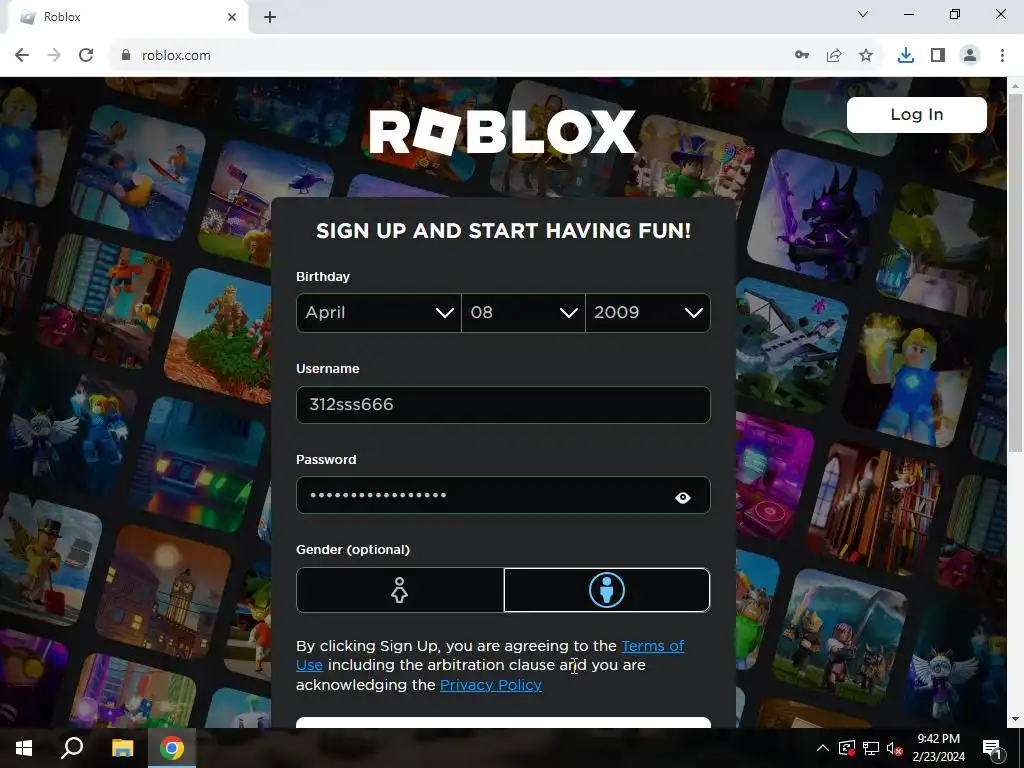
Task: Open the Windows Start menu
Action: coord(24,748)
